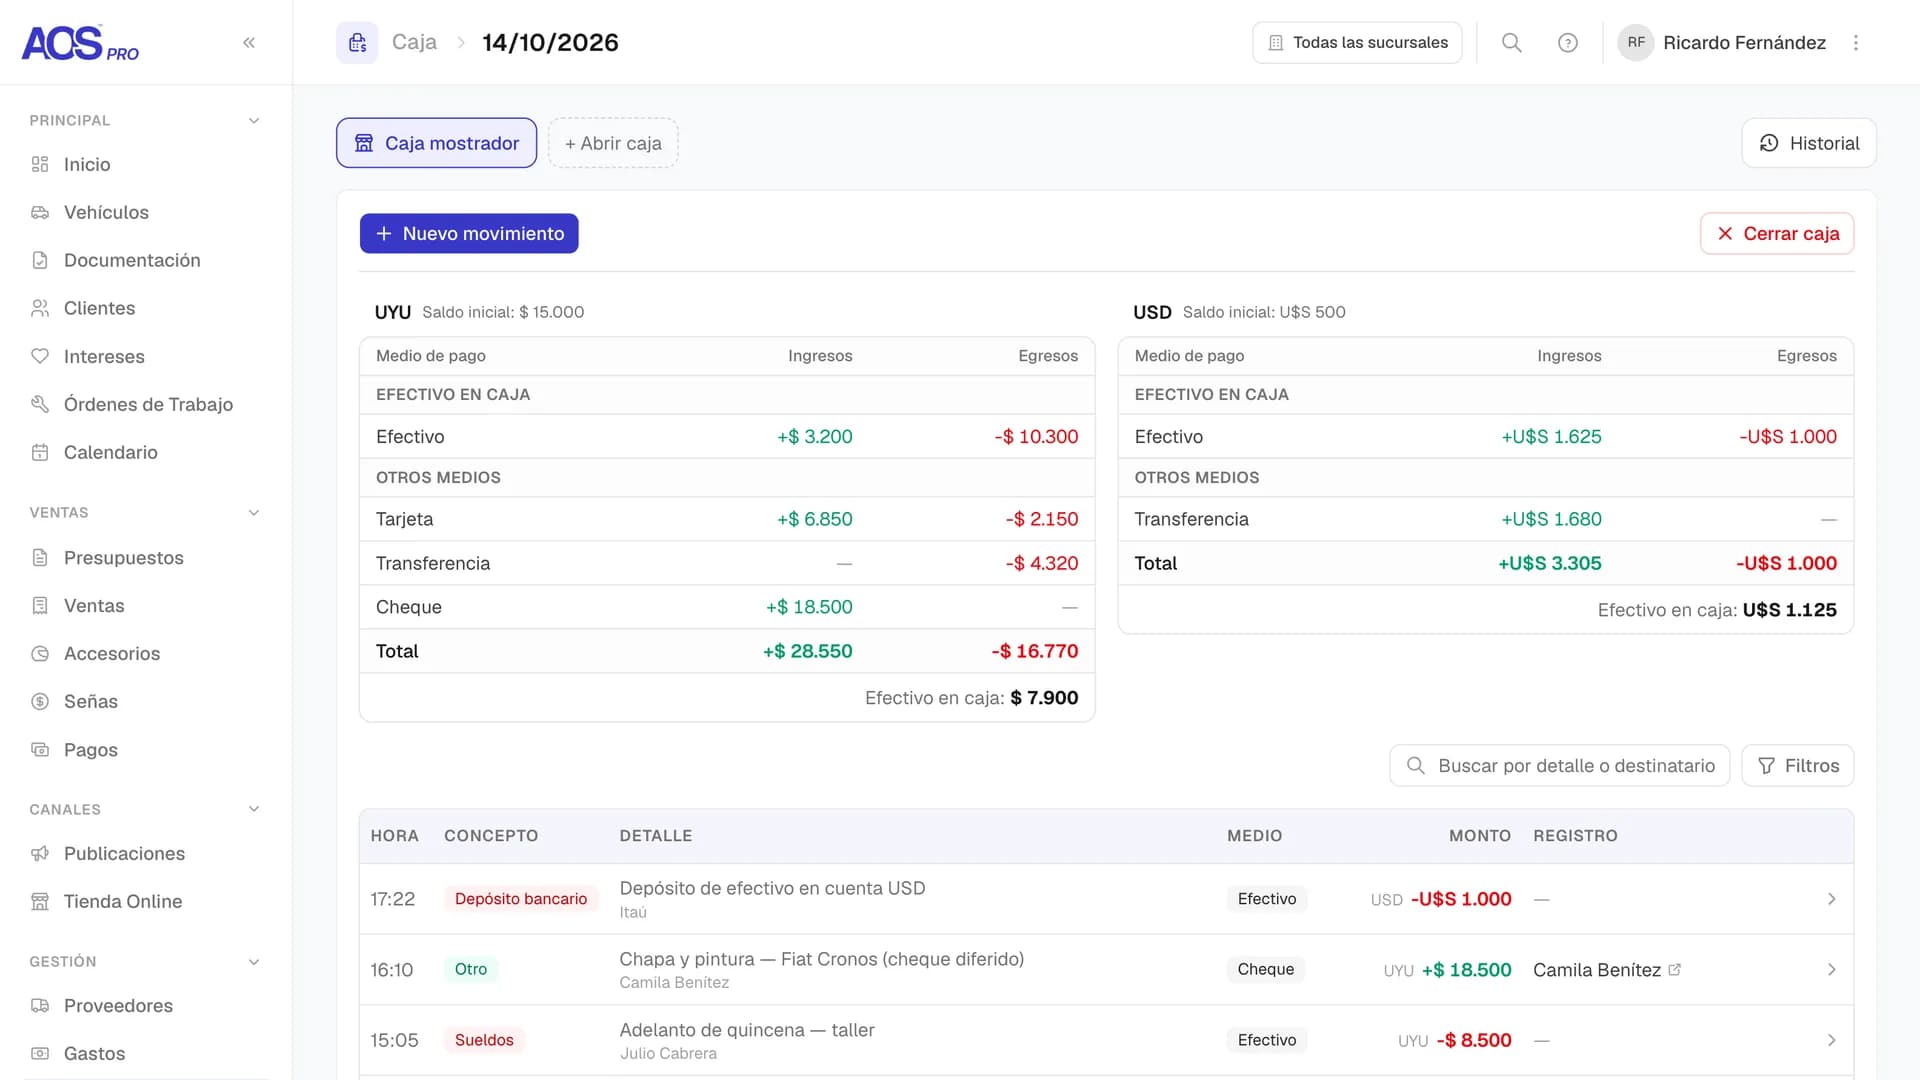
Task: Open the help question mark icon
Action: click(1568, 43)
